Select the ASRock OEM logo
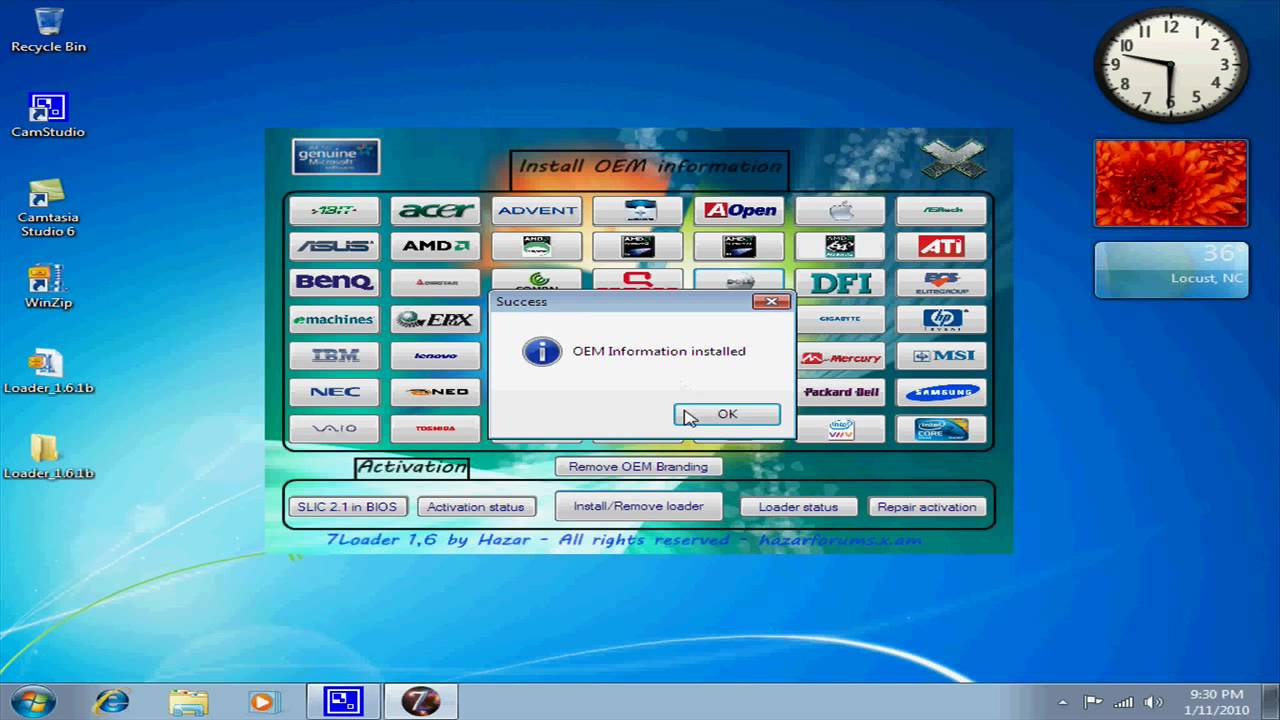The image size is (1280, 720). click(x=942, y=210)
